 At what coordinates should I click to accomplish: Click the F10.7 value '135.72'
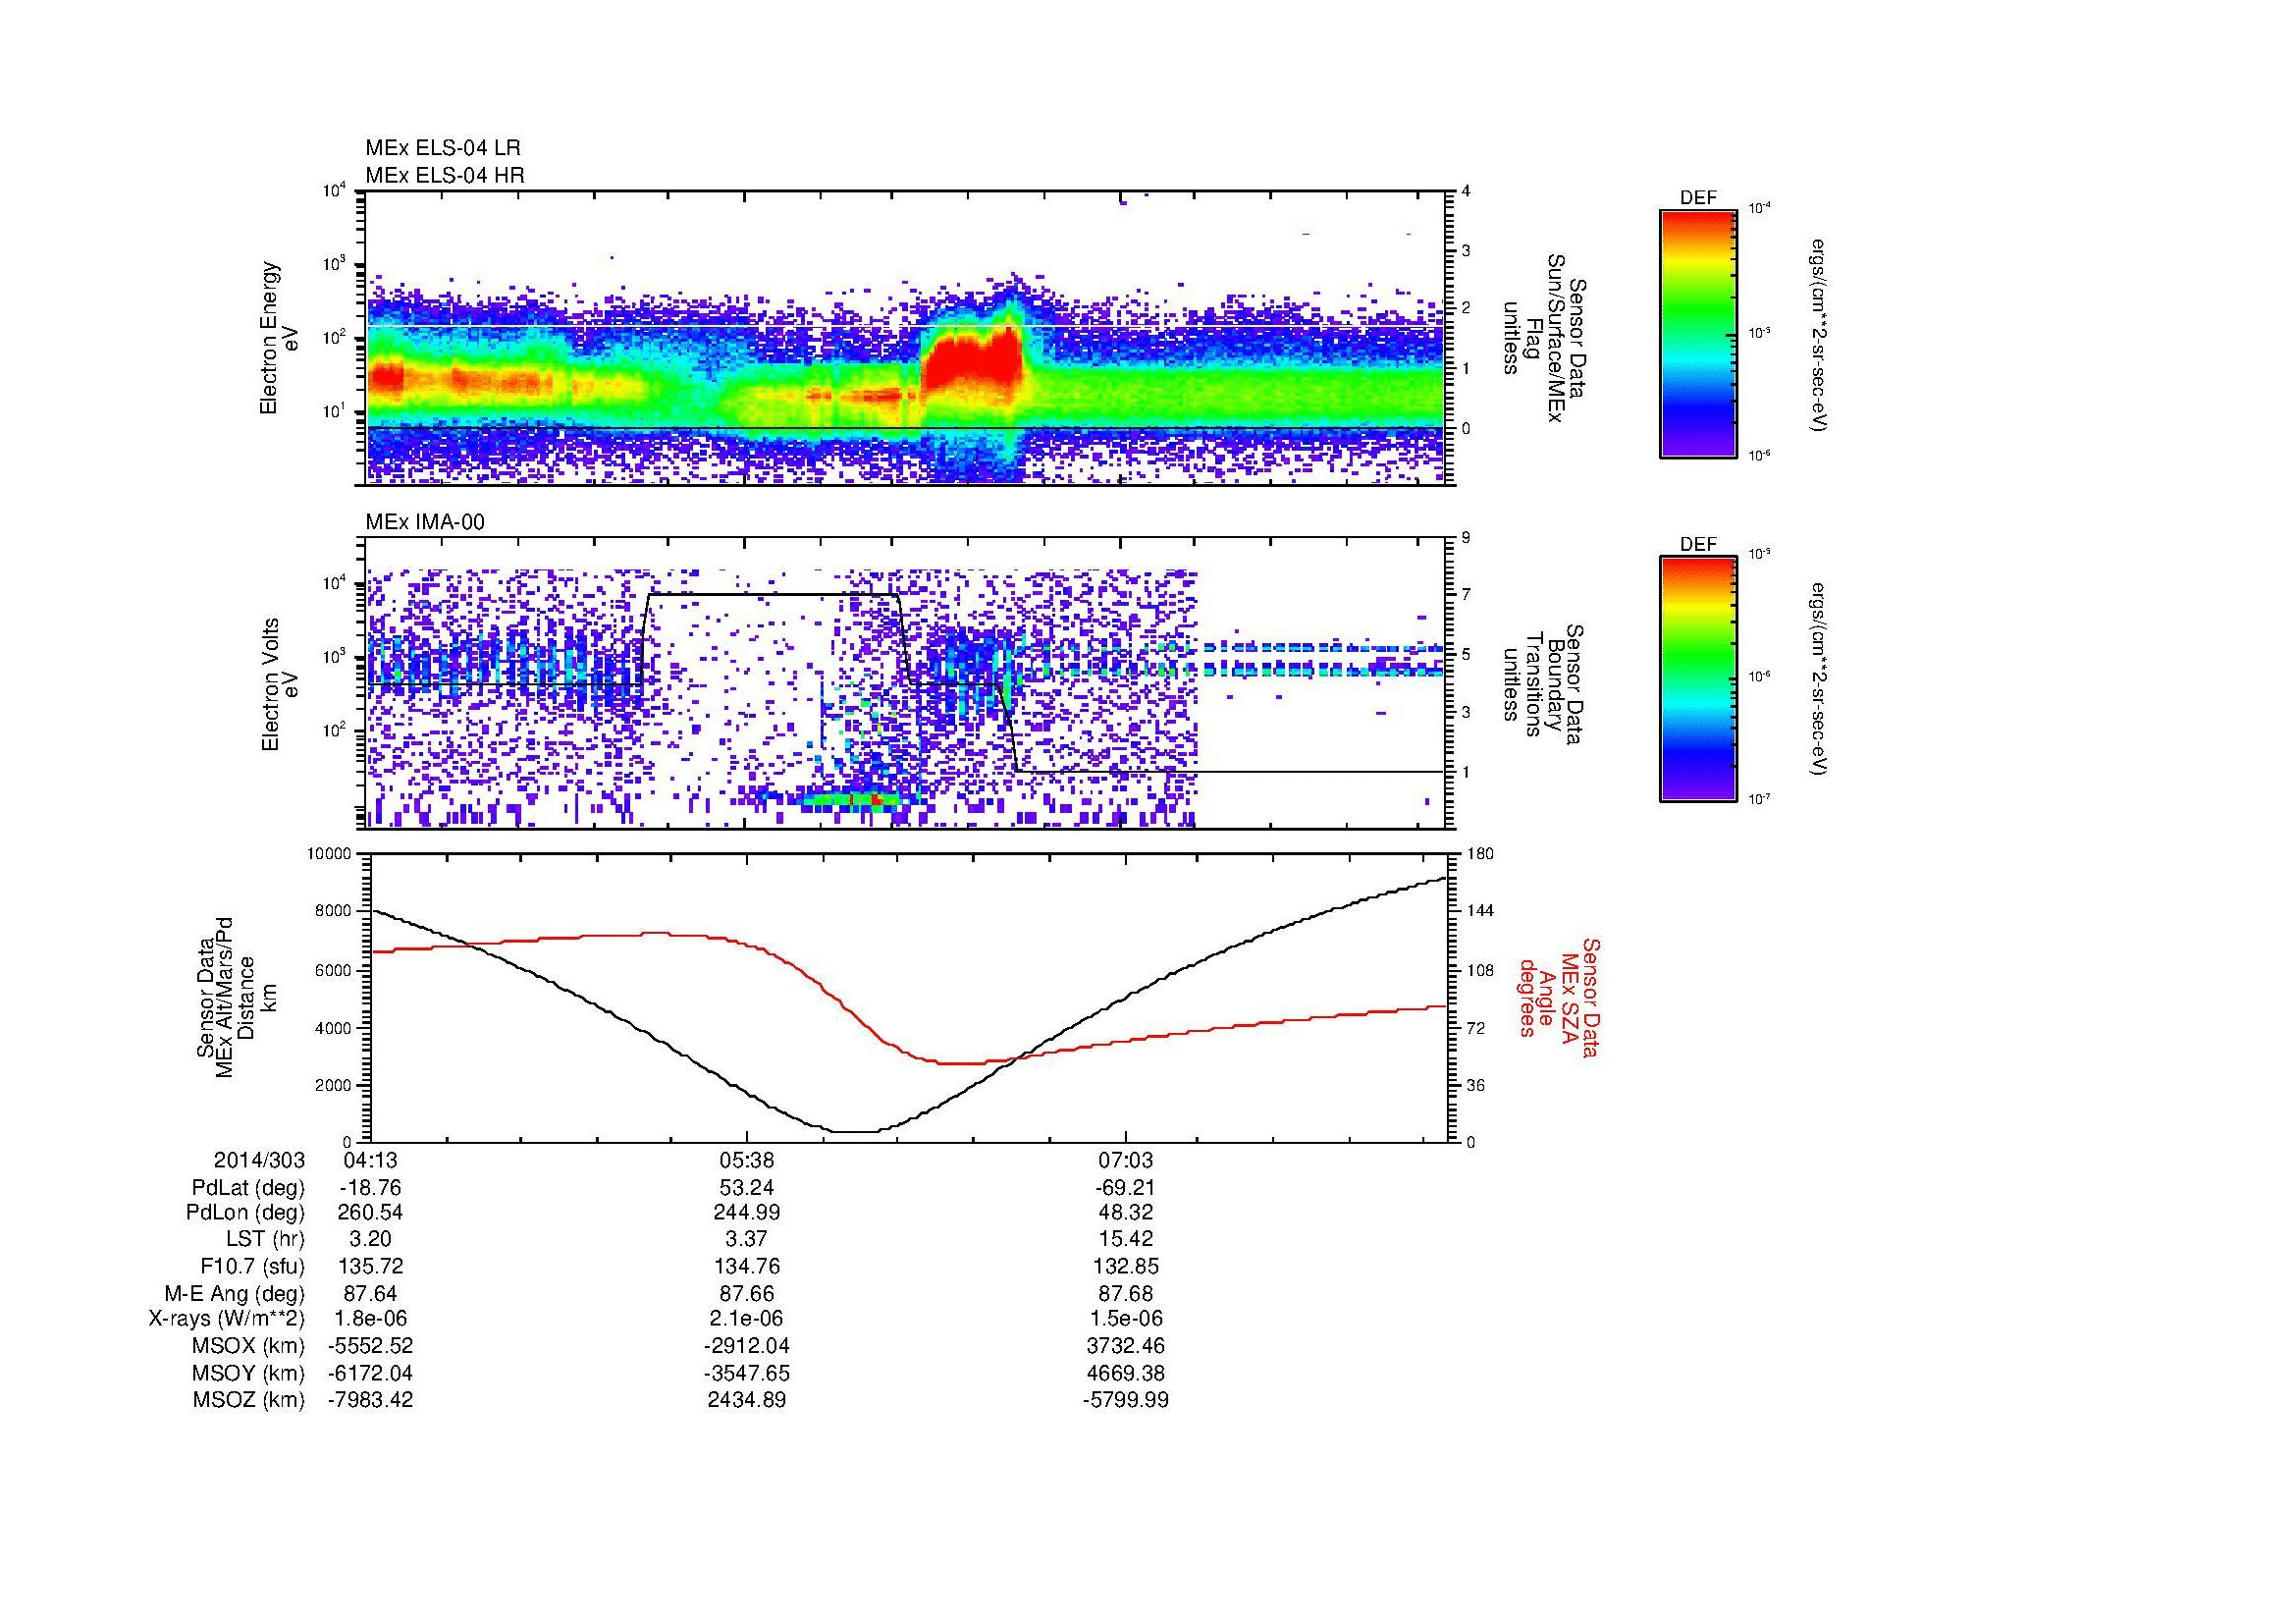tap(370, 1266)
